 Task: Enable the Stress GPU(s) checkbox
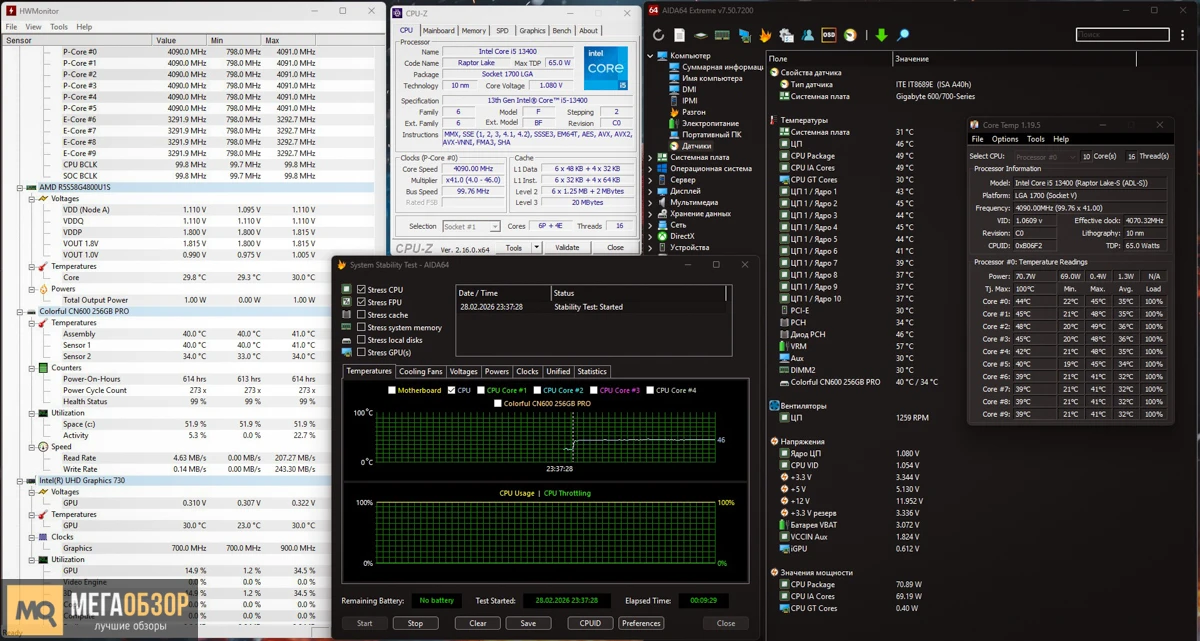(x=360, y=351)
